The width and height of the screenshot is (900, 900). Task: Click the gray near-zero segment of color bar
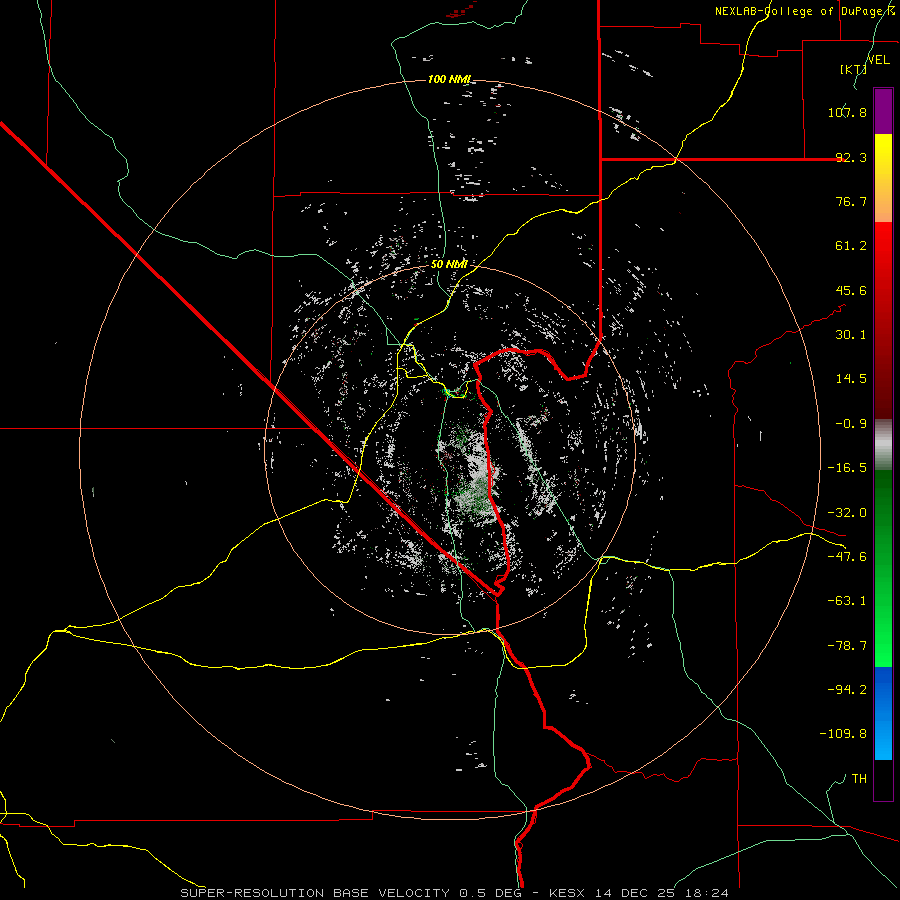click(883, 445)
